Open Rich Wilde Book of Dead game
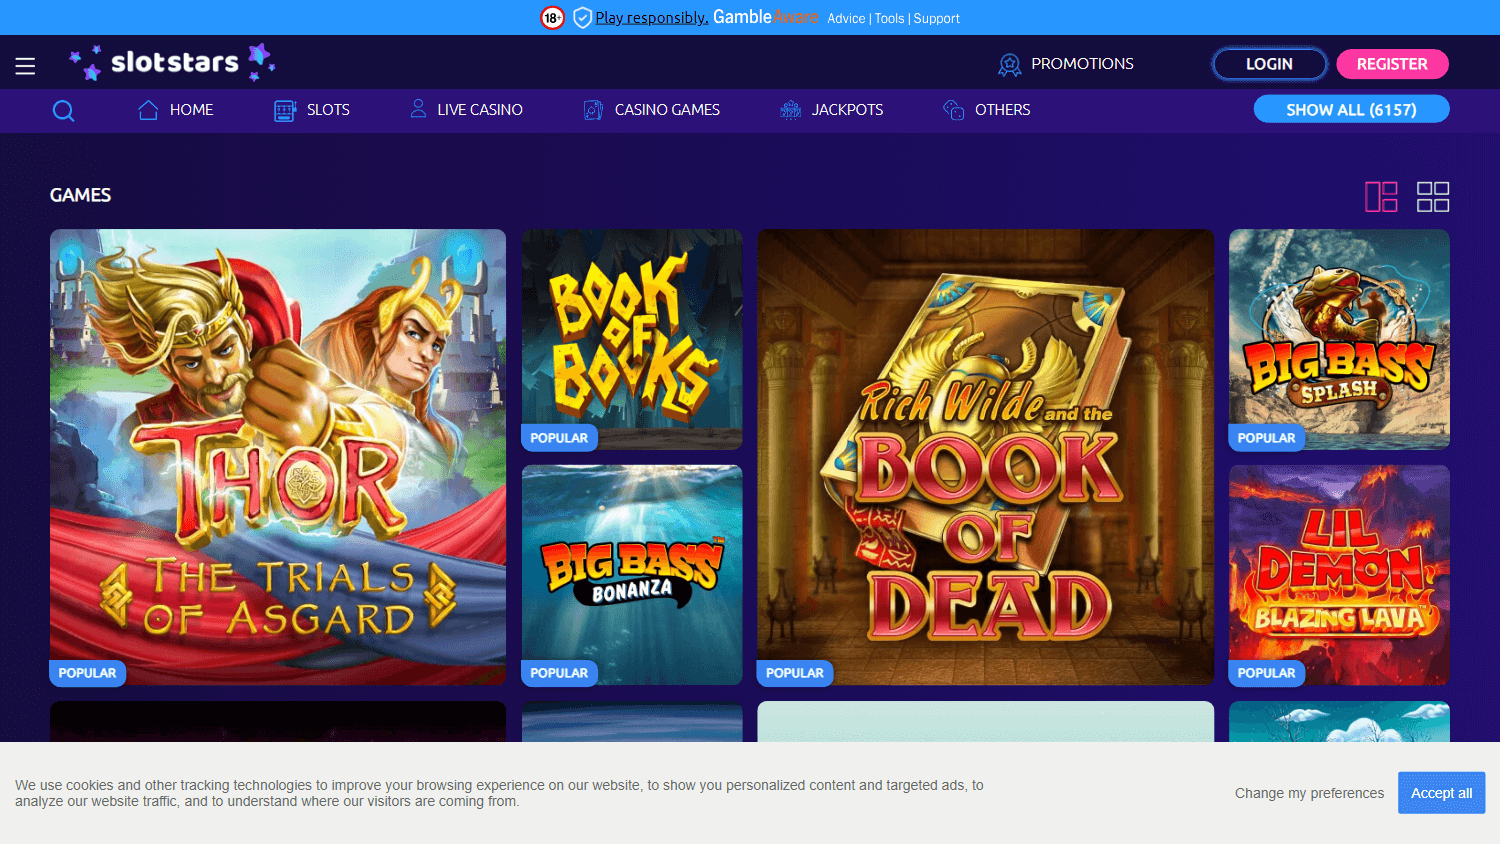 click(x=985, y=457)
